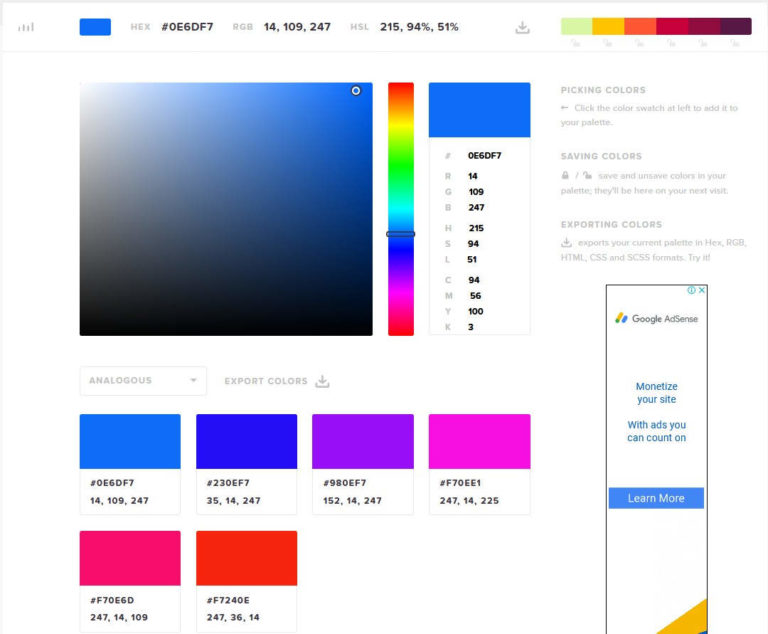This screenshot has height=634, width=768.
Task: Open the ANALOGOUS harmony dropdown
Action: click(143, 380)
